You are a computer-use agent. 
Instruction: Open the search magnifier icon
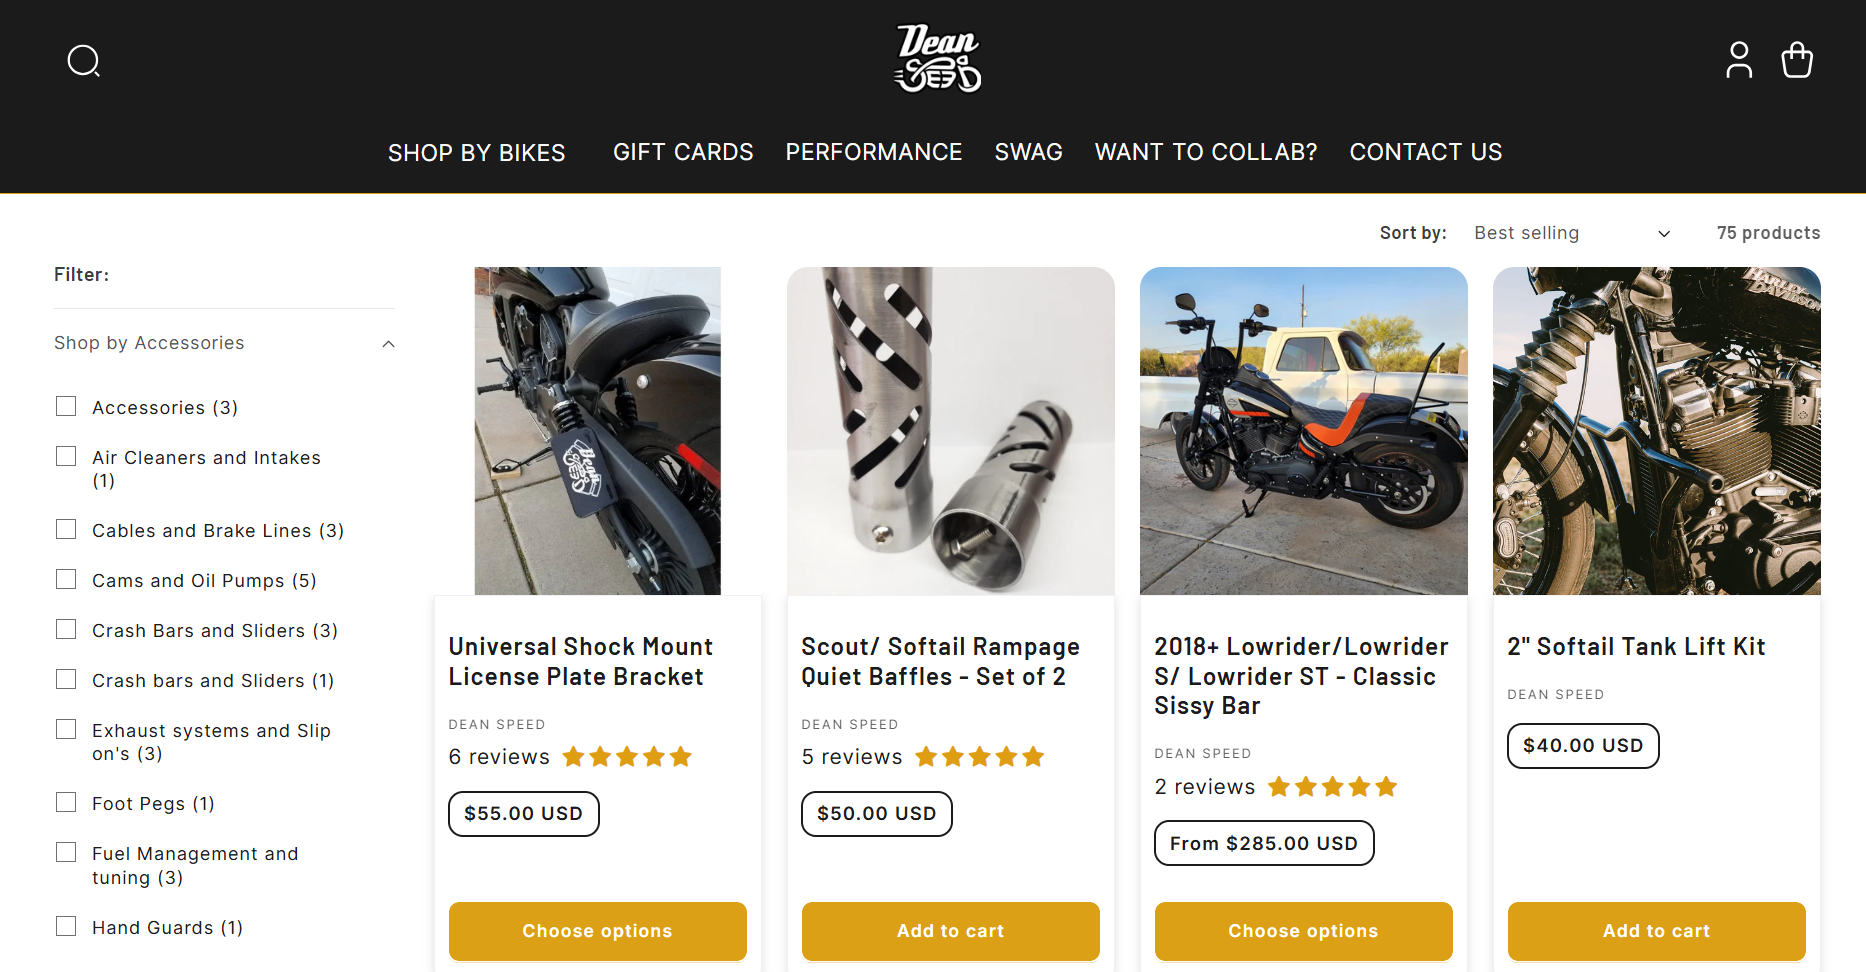pyautogui.click(x=84, y=61)
